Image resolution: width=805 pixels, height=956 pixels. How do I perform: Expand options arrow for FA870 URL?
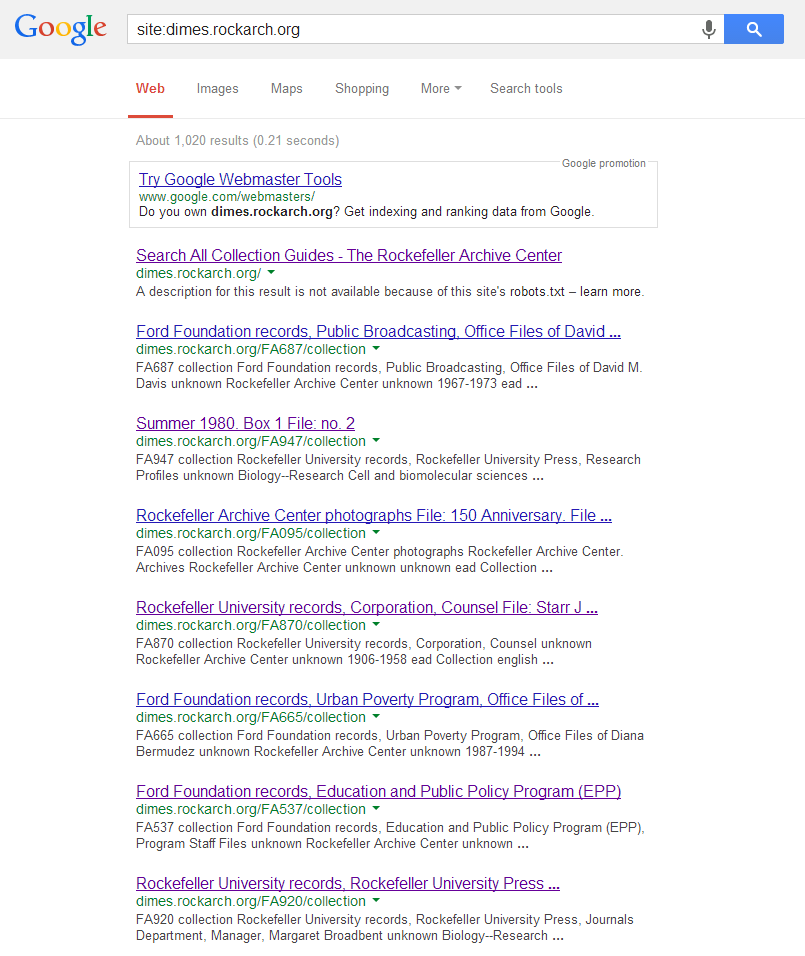tap(376, 625)
